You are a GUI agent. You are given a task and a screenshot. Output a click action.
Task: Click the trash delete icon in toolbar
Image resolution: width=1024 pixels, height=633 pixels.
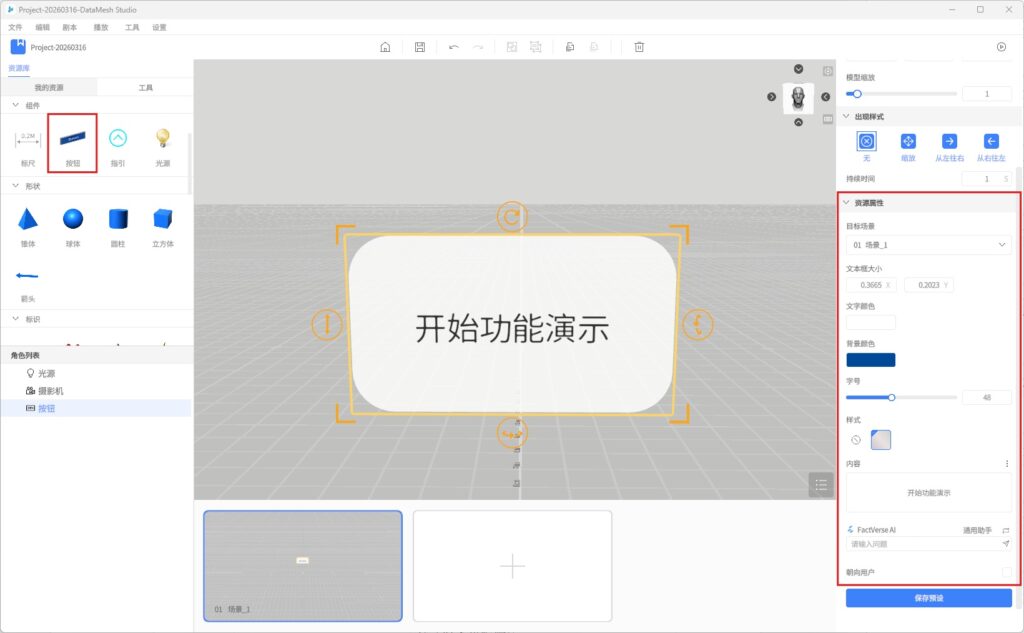(x=639, y=47)
